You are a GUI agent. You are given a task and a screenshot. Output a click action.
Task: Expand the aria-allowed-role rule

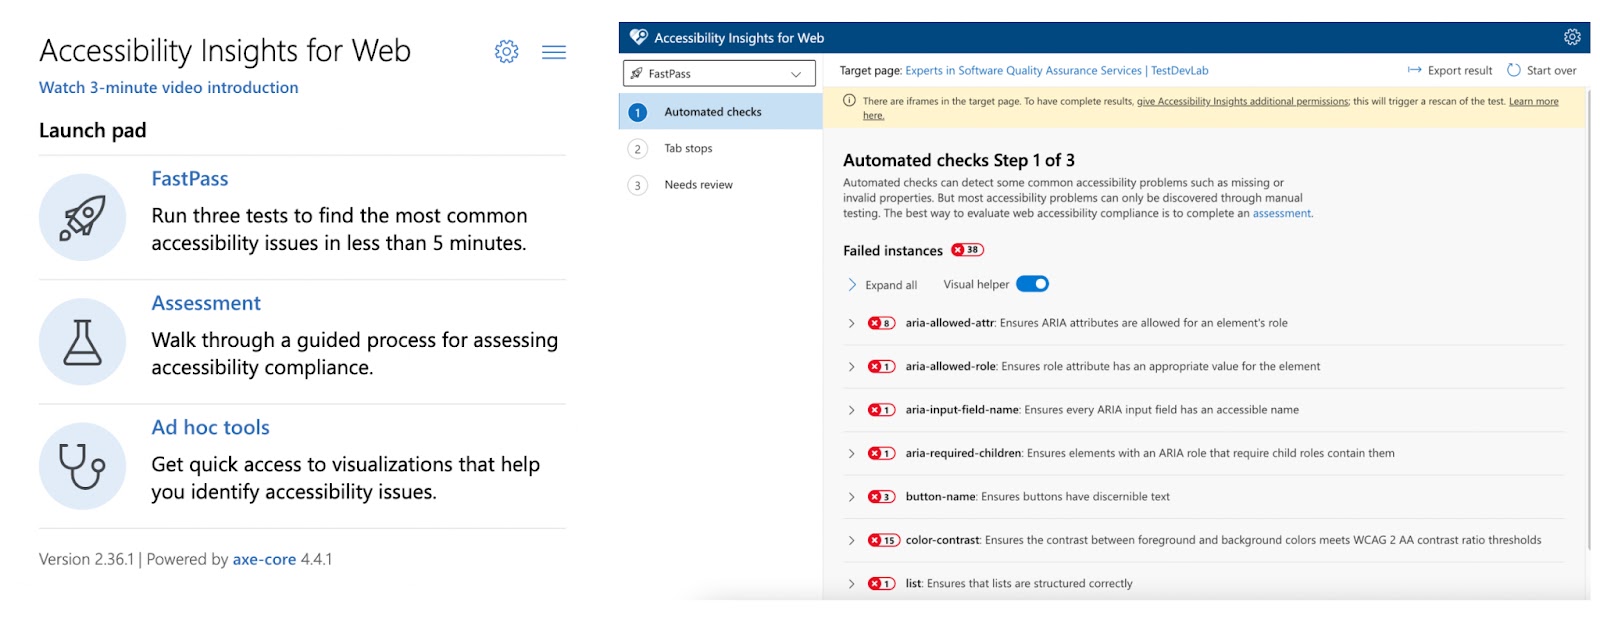pos(852,367)
